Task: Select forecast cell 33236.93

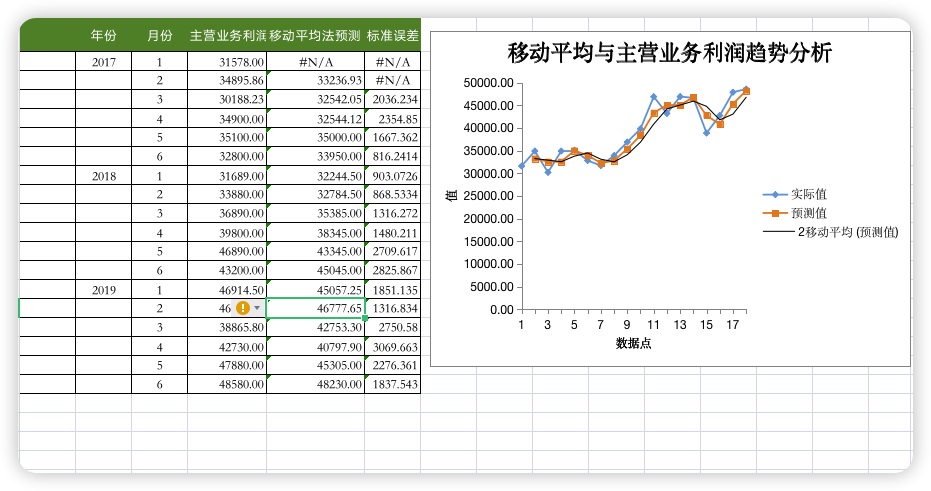Action: pyautogui.click(x=315, y=80)
